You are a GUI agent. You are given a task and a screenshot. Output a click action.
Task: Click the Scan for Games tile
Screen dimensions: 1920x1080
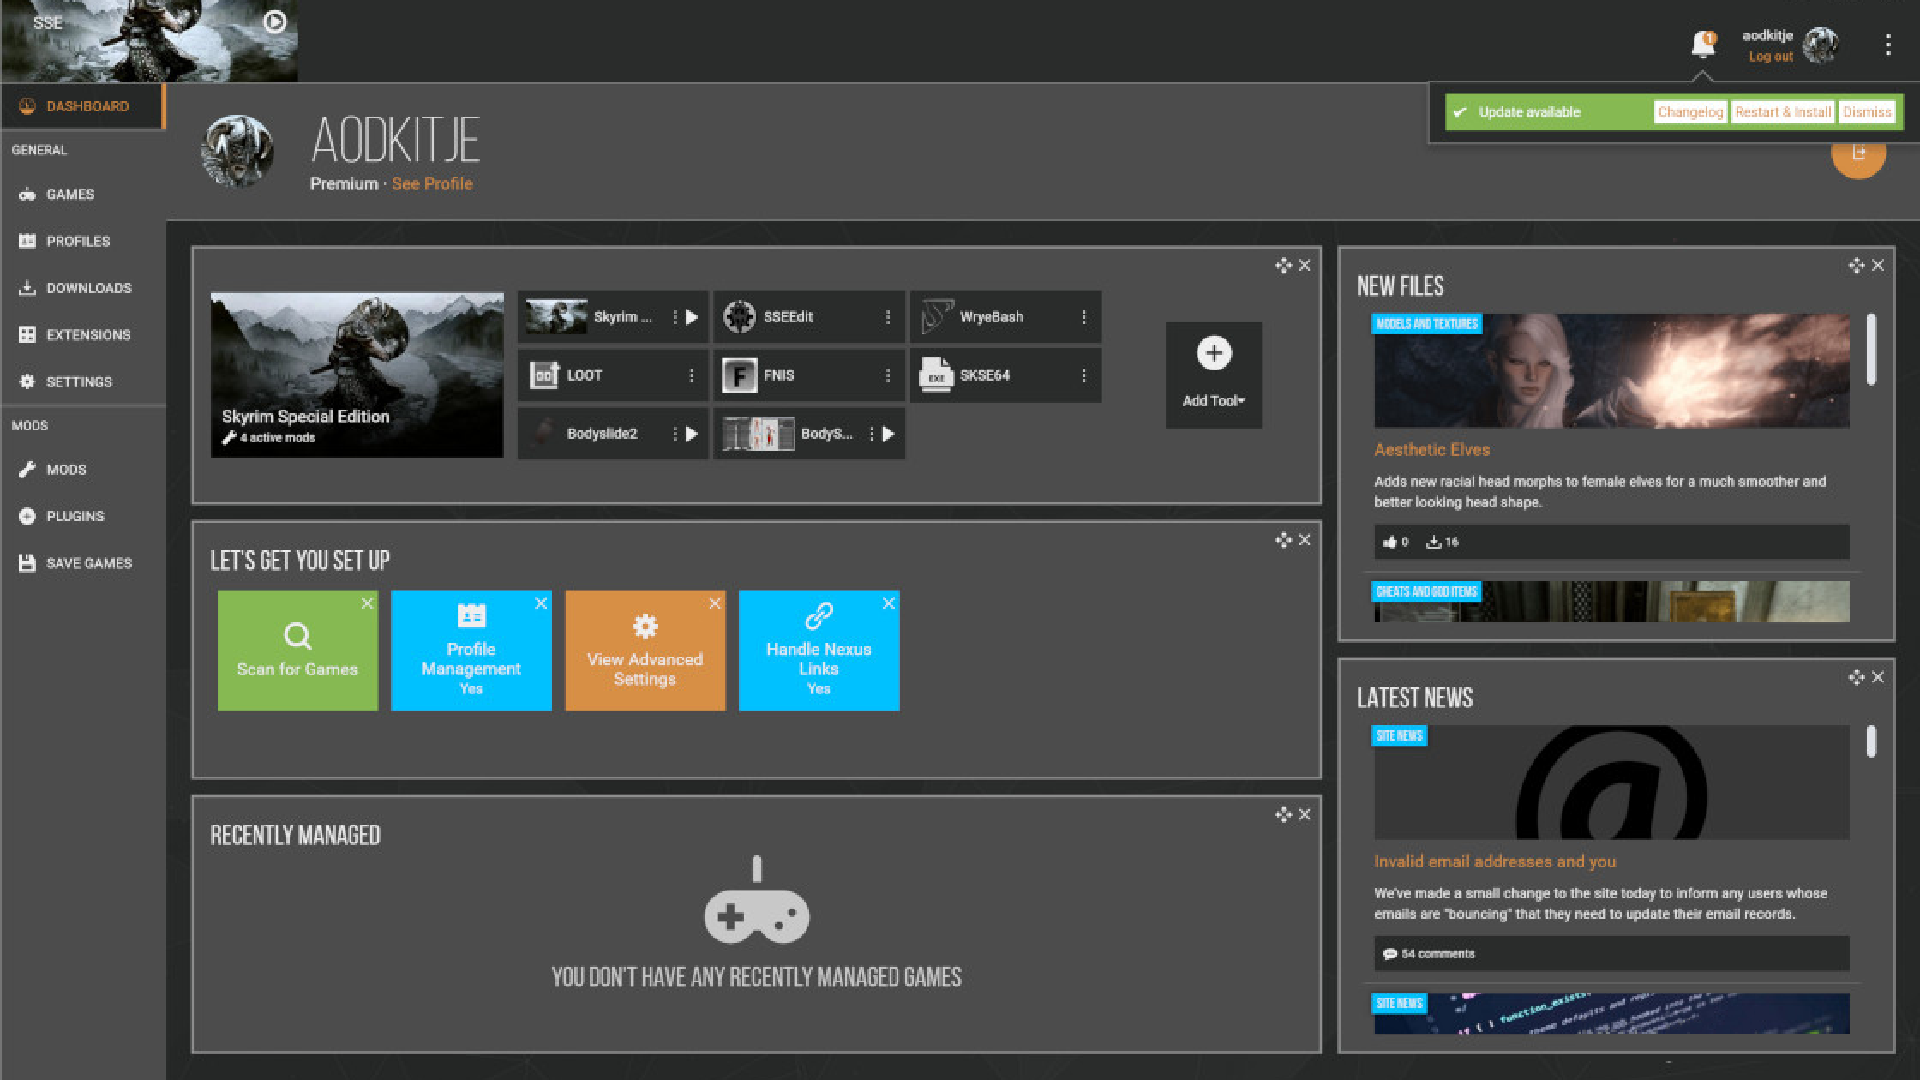(x=298, y=651)
